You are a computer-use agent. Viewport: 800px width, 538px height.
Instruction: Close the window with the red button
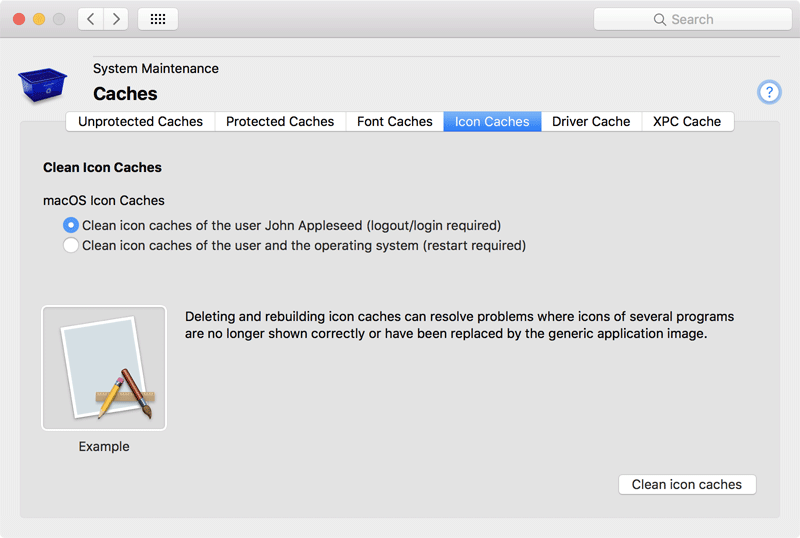(x=19, y=19)
